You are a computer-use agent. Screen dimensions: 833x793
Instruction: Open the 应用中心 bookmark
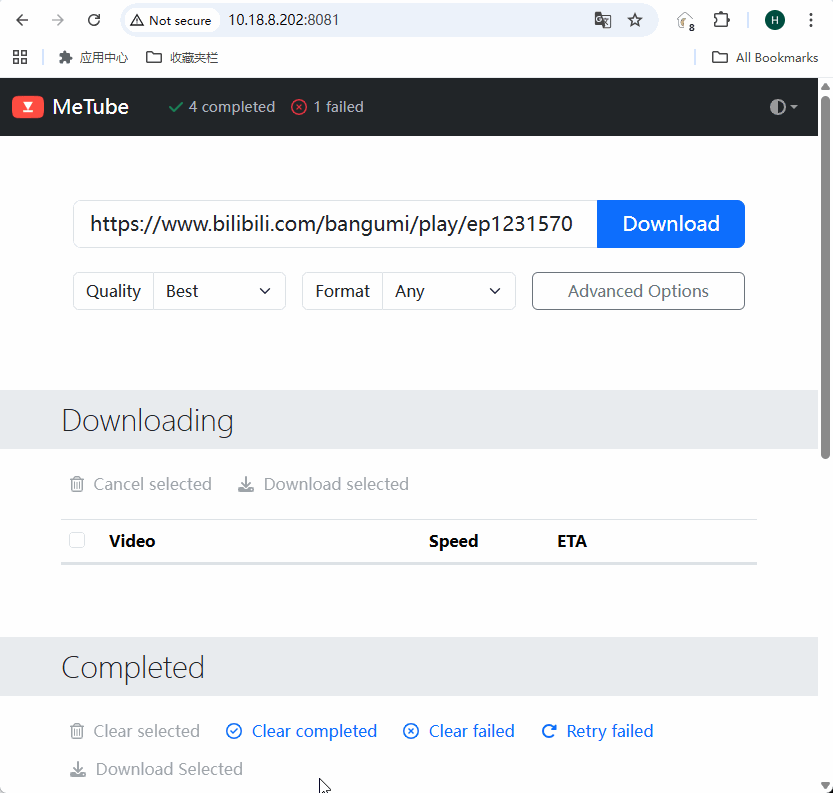pos(94,57)
